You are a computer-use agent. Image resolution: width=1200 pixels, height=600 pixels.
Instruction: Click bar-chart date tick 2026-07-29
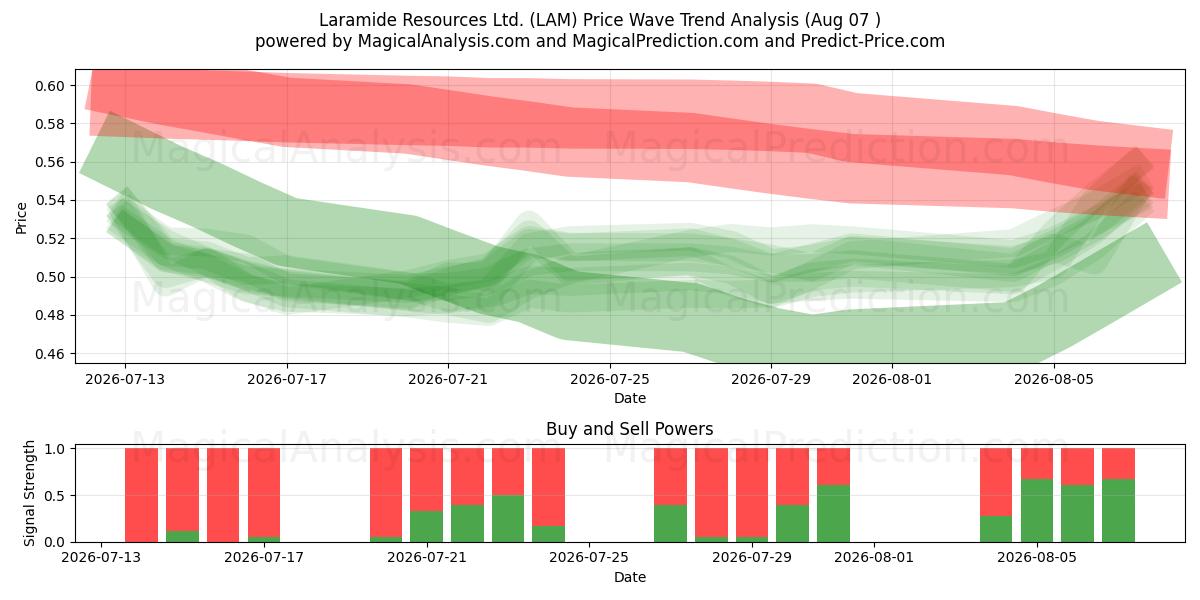tap(752, 558)
